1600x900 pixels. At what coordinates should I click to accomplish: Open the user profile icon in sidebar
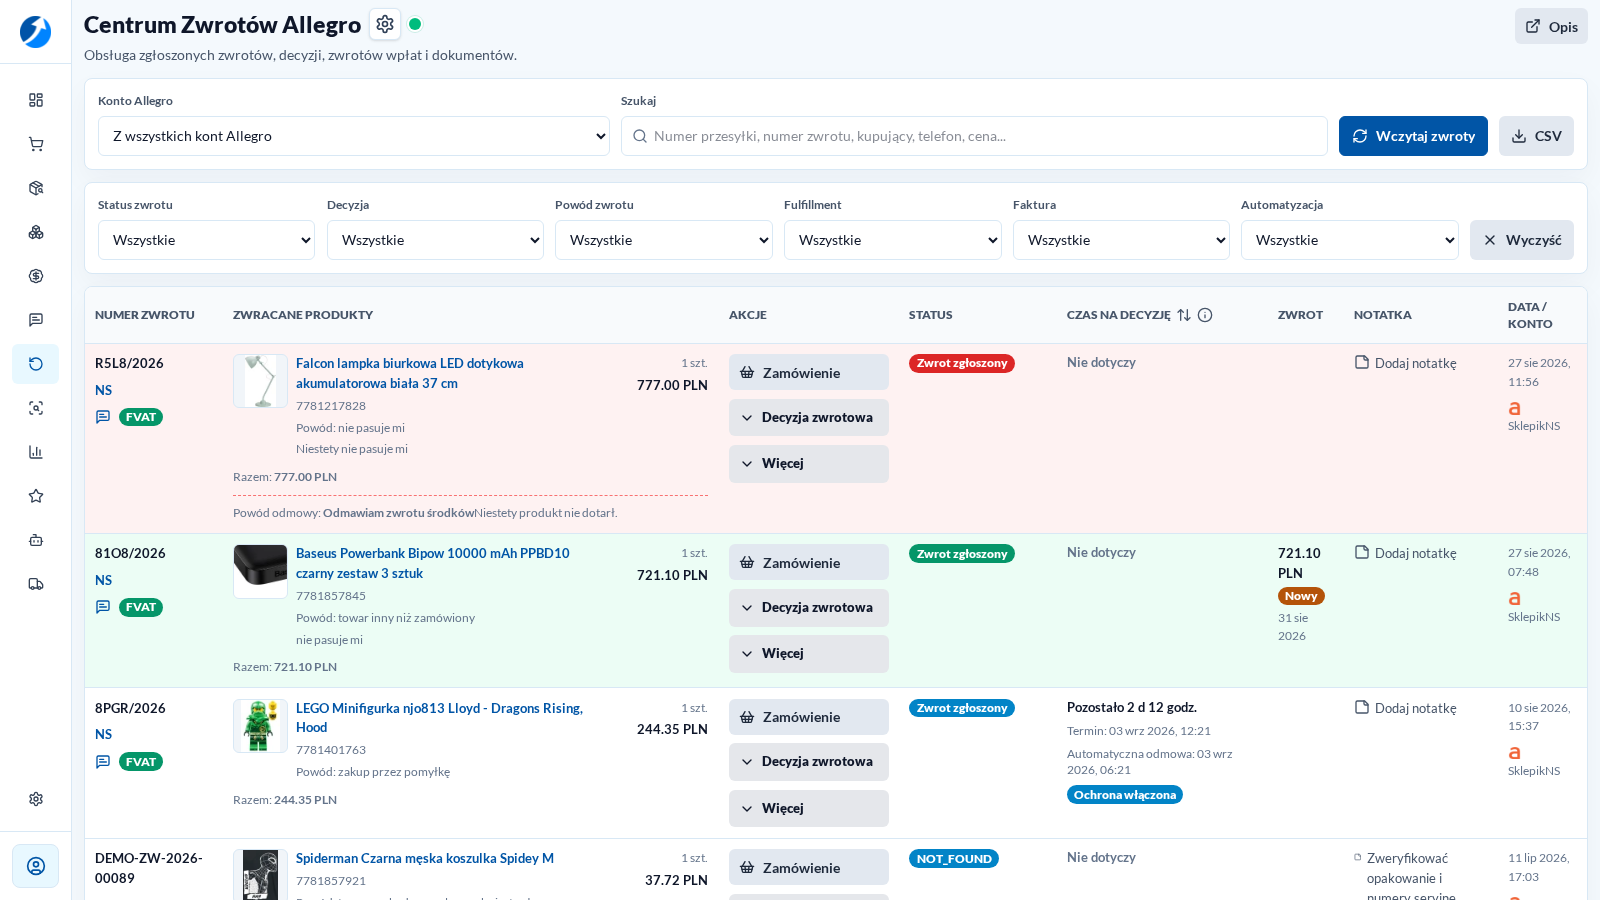click(x=36, y=866)
